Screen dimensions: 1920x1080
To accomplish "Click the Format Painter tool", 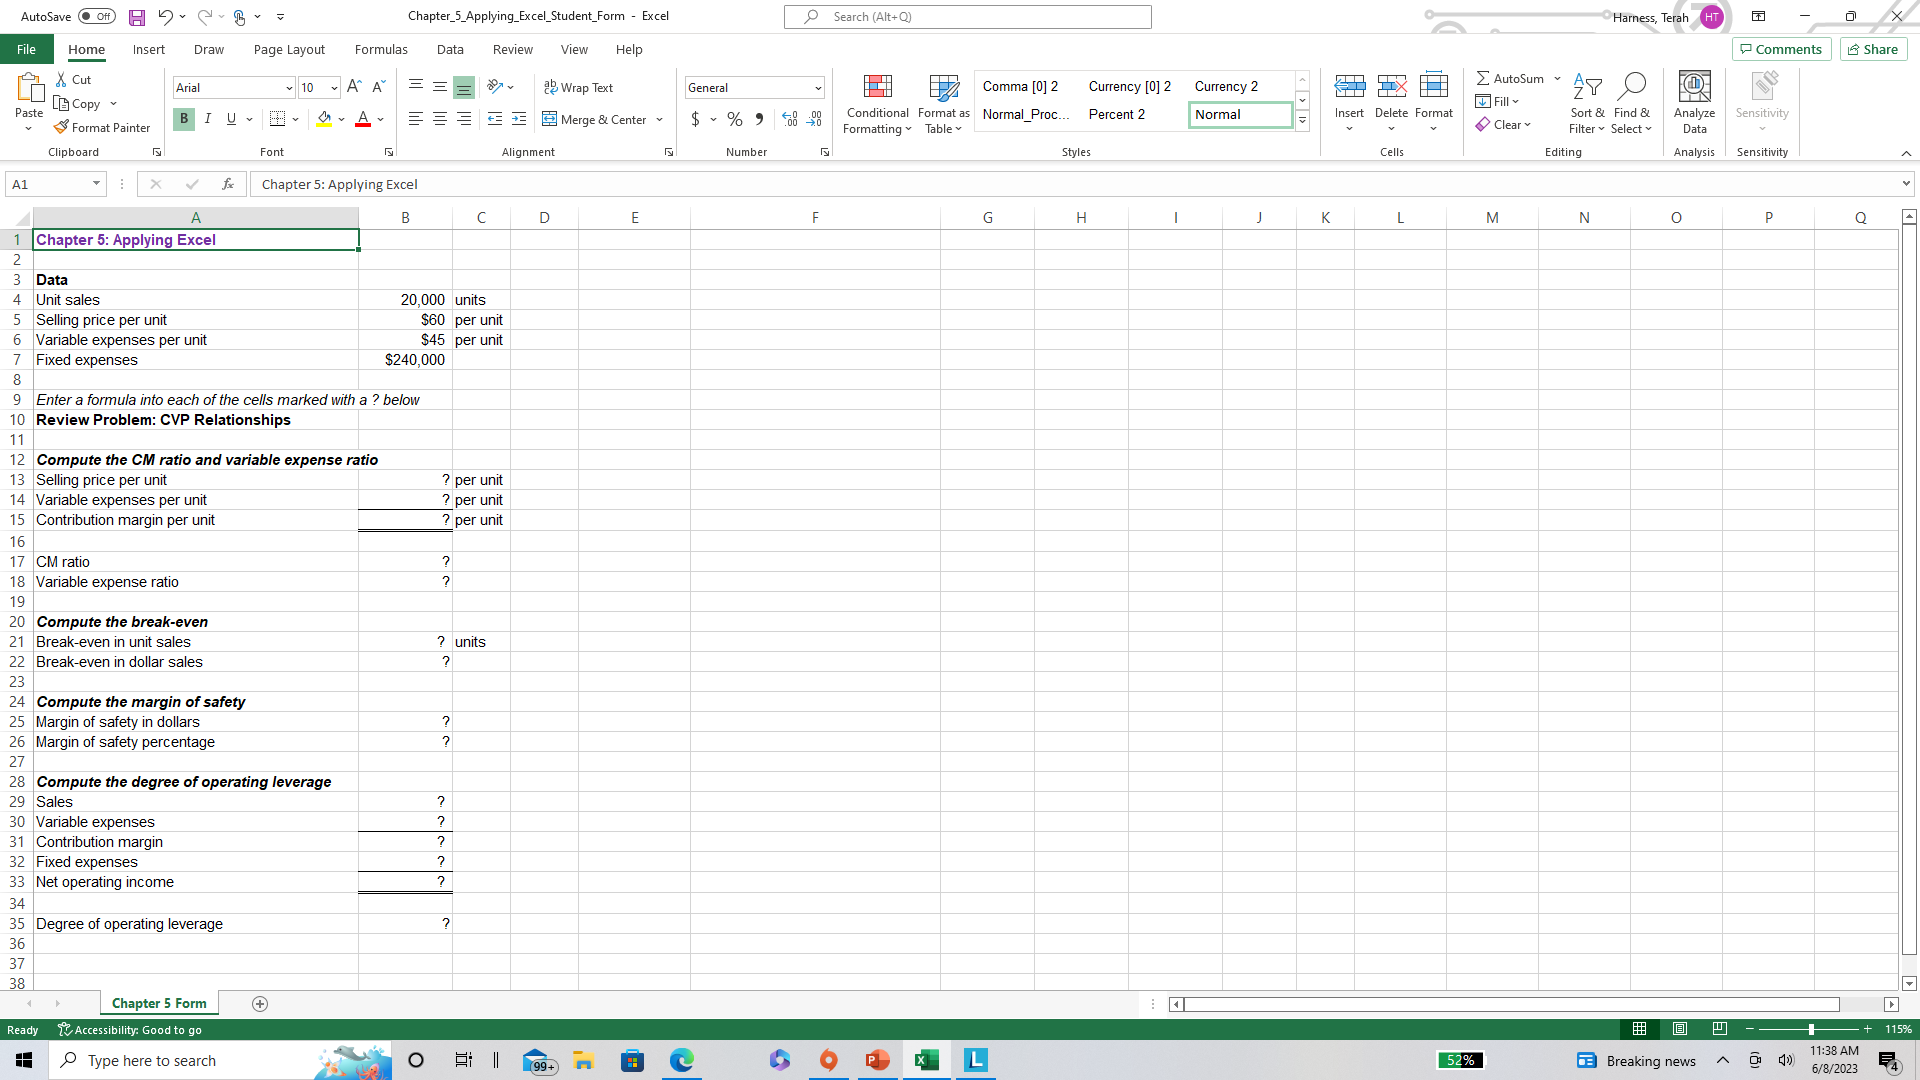I will point(102,127).
